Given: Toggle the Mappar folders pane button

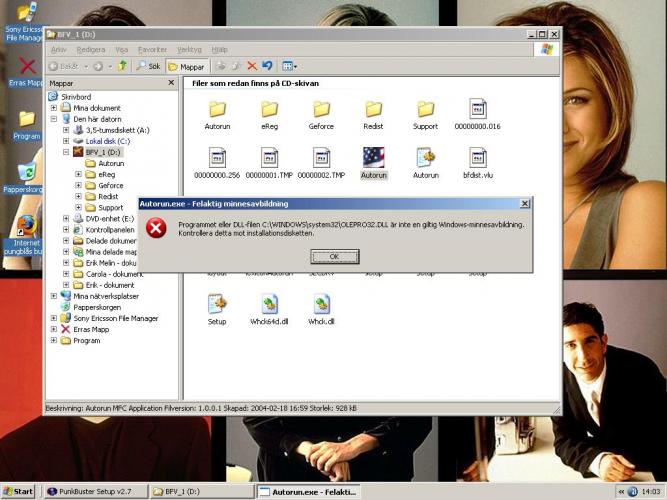Looking at the screenshot, I should [x=185, y=66].
